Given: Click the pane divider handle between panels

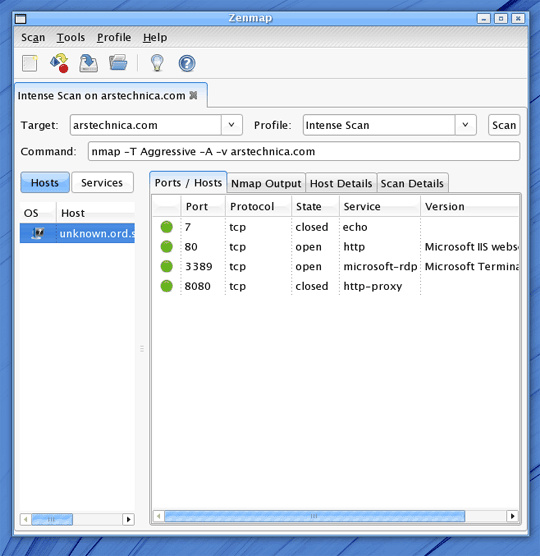Looking at the screenshot, I should coord(142,349).
